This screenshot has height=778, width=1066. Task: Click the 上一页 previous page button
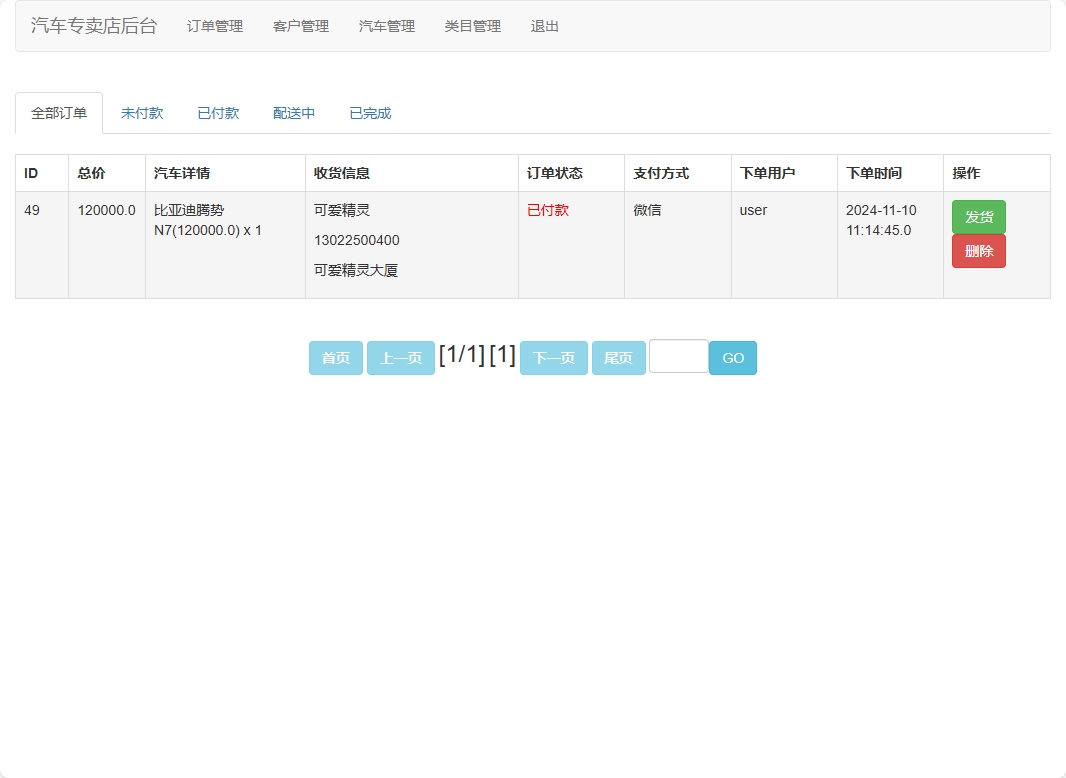(400, 357)
